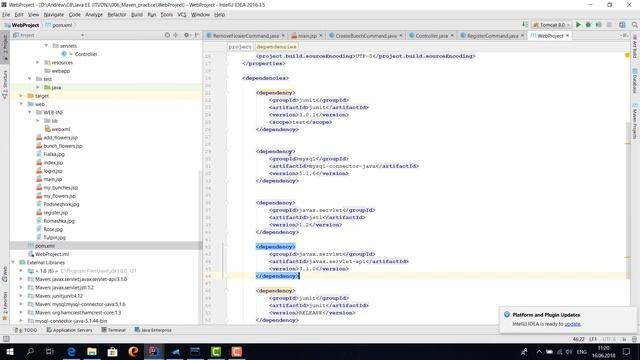640x360 pixels.
Task: Click Scroll from Source target icon
Action: pyautogui.click(x=167, y=36)
